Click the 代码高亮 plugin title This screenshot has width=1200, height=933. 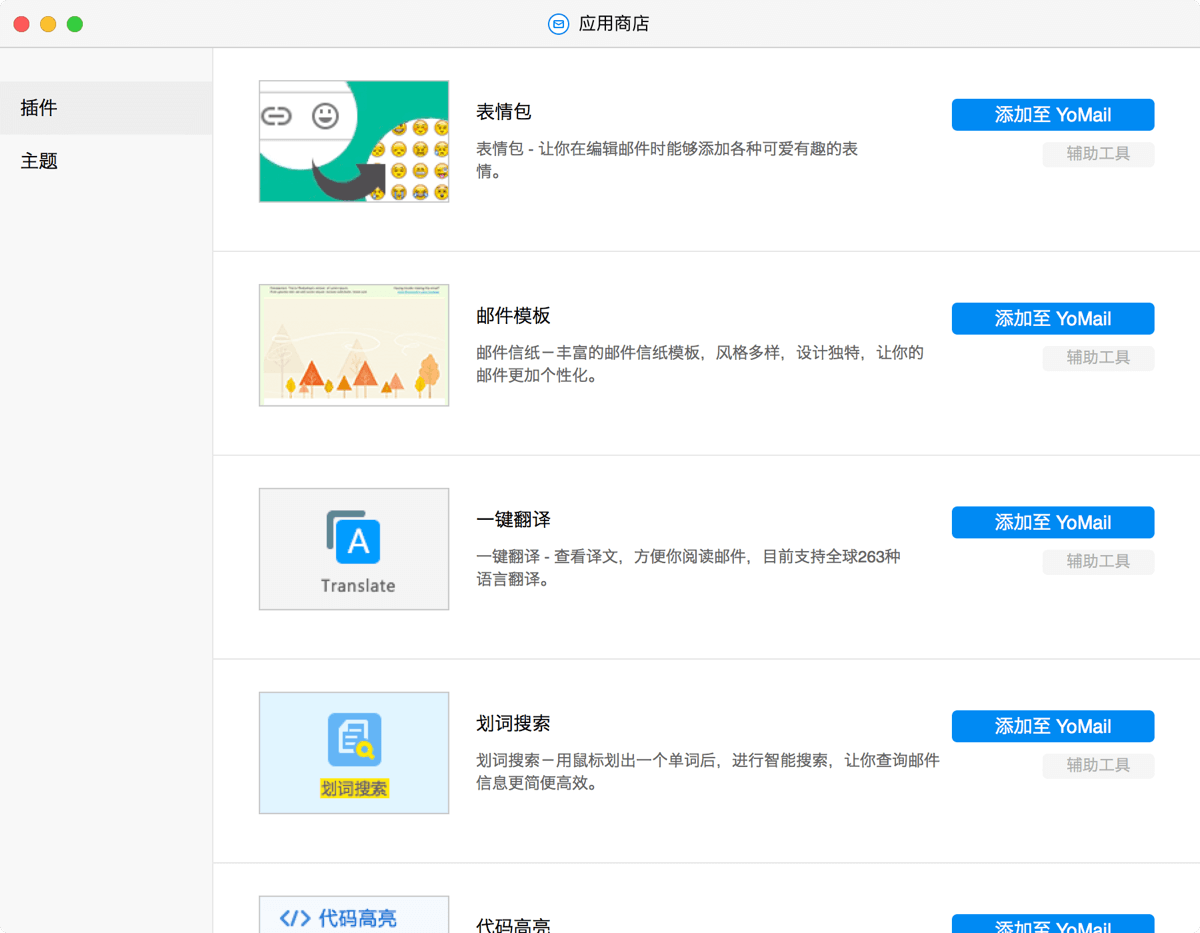point(513,925)
